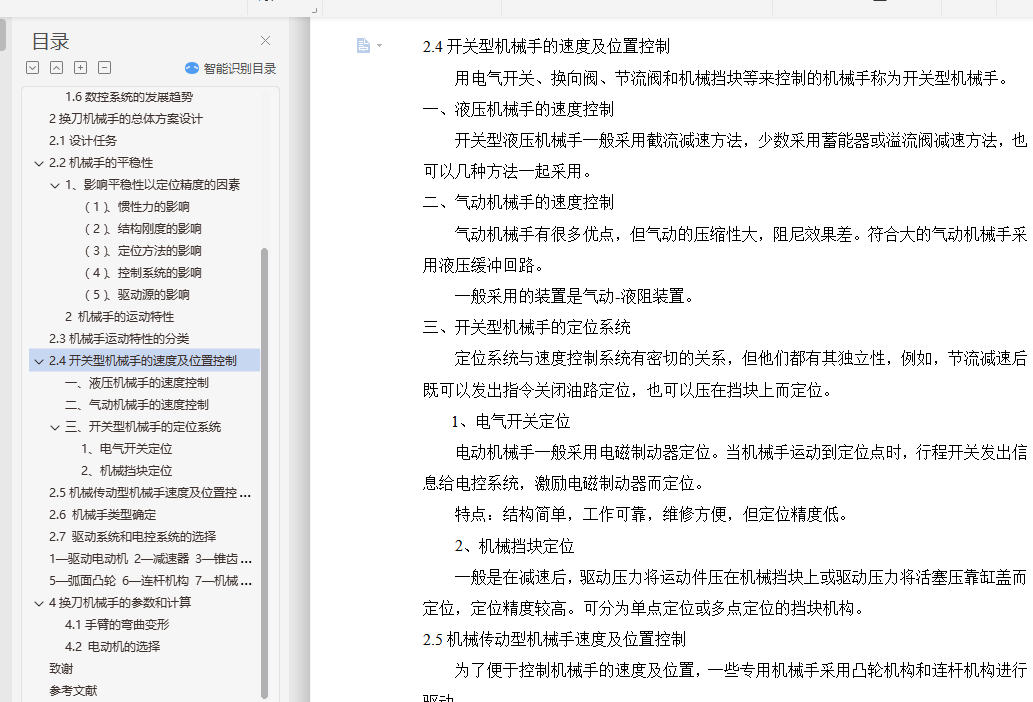Click the document heading 2.4 开关型机械手的速度及位置控制
The height and width of the screenshot is (702, 1033).
click(x=546, y=46)
